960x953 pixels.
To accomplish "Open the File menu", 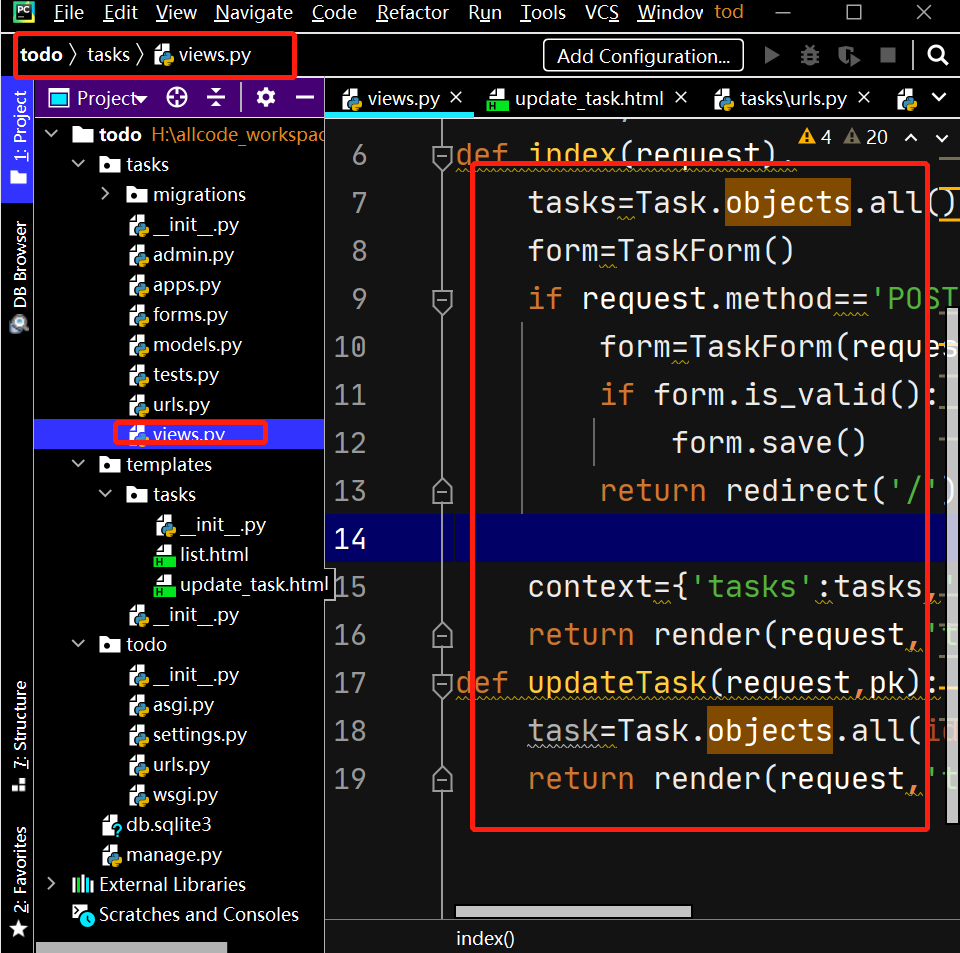I will tap(69, 12).
